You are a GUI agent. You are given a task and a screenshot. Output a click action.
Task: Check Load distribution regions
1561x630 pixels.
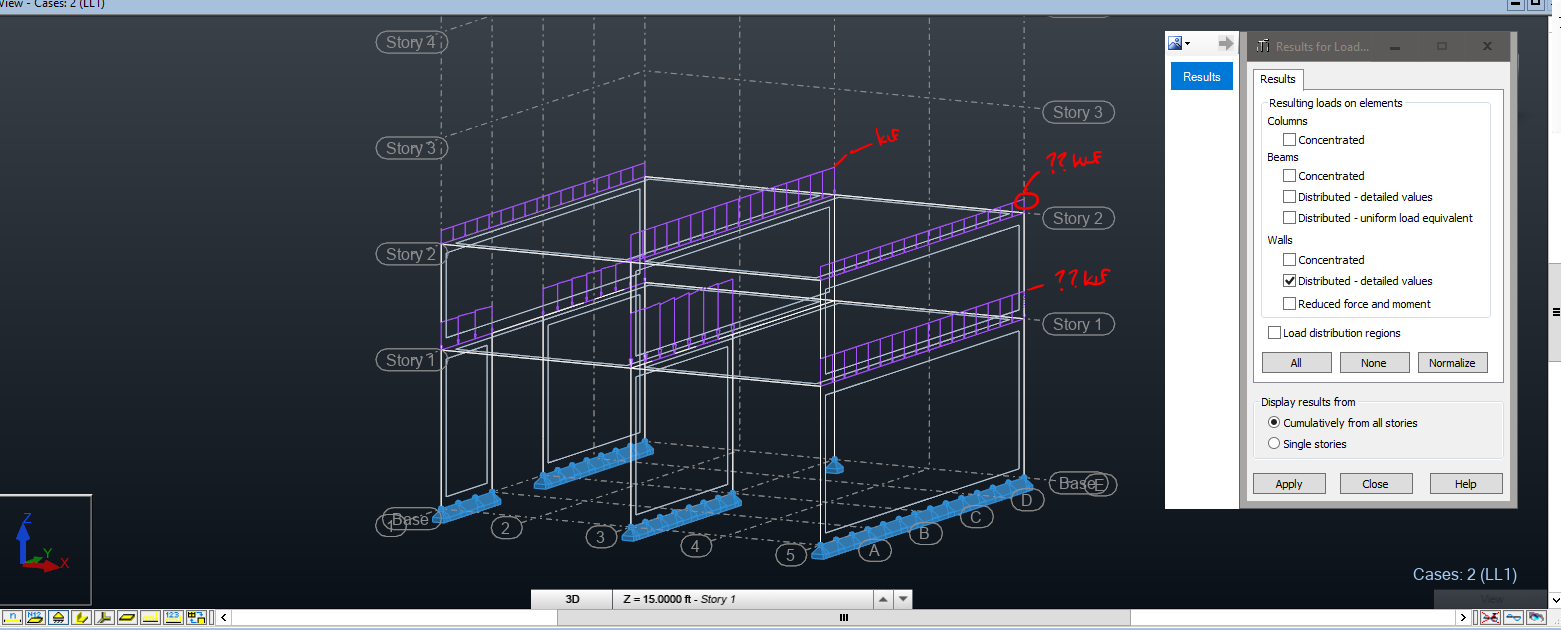(1274, 332)
